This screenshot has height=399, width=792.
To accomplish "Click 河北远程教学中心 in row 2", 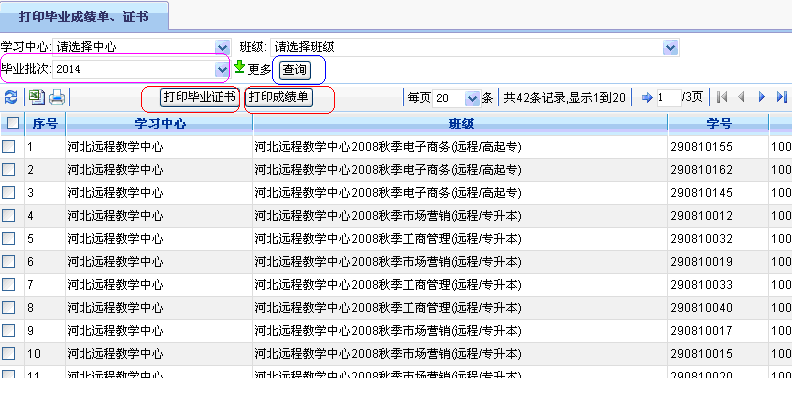I will point(115,170).
